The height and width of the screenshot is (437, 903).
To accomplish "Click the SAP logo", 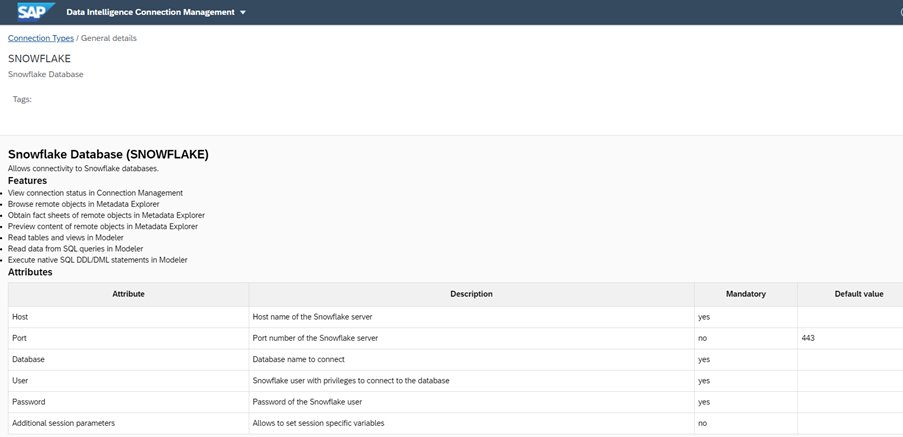I will click(x=28, y=12).
